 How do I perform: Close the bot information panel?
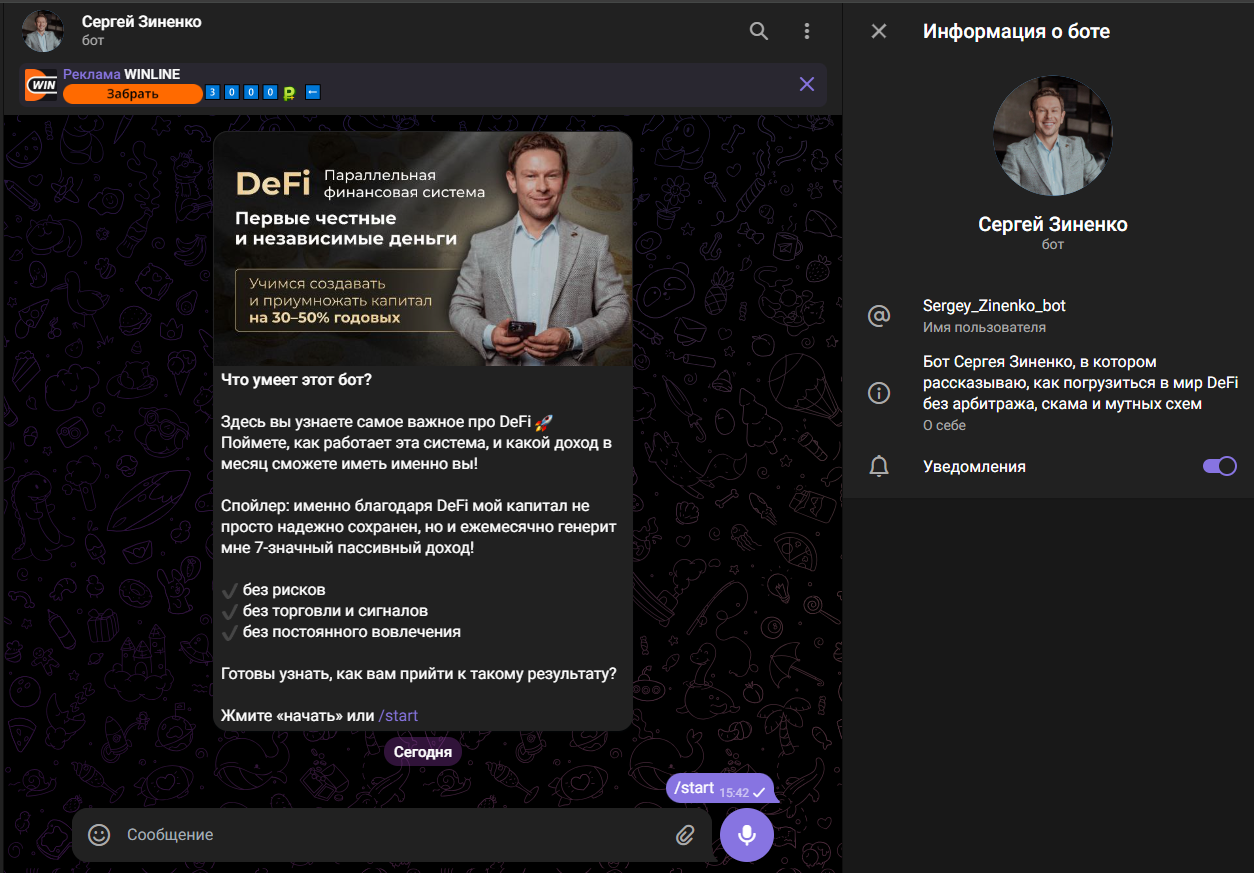879,31
